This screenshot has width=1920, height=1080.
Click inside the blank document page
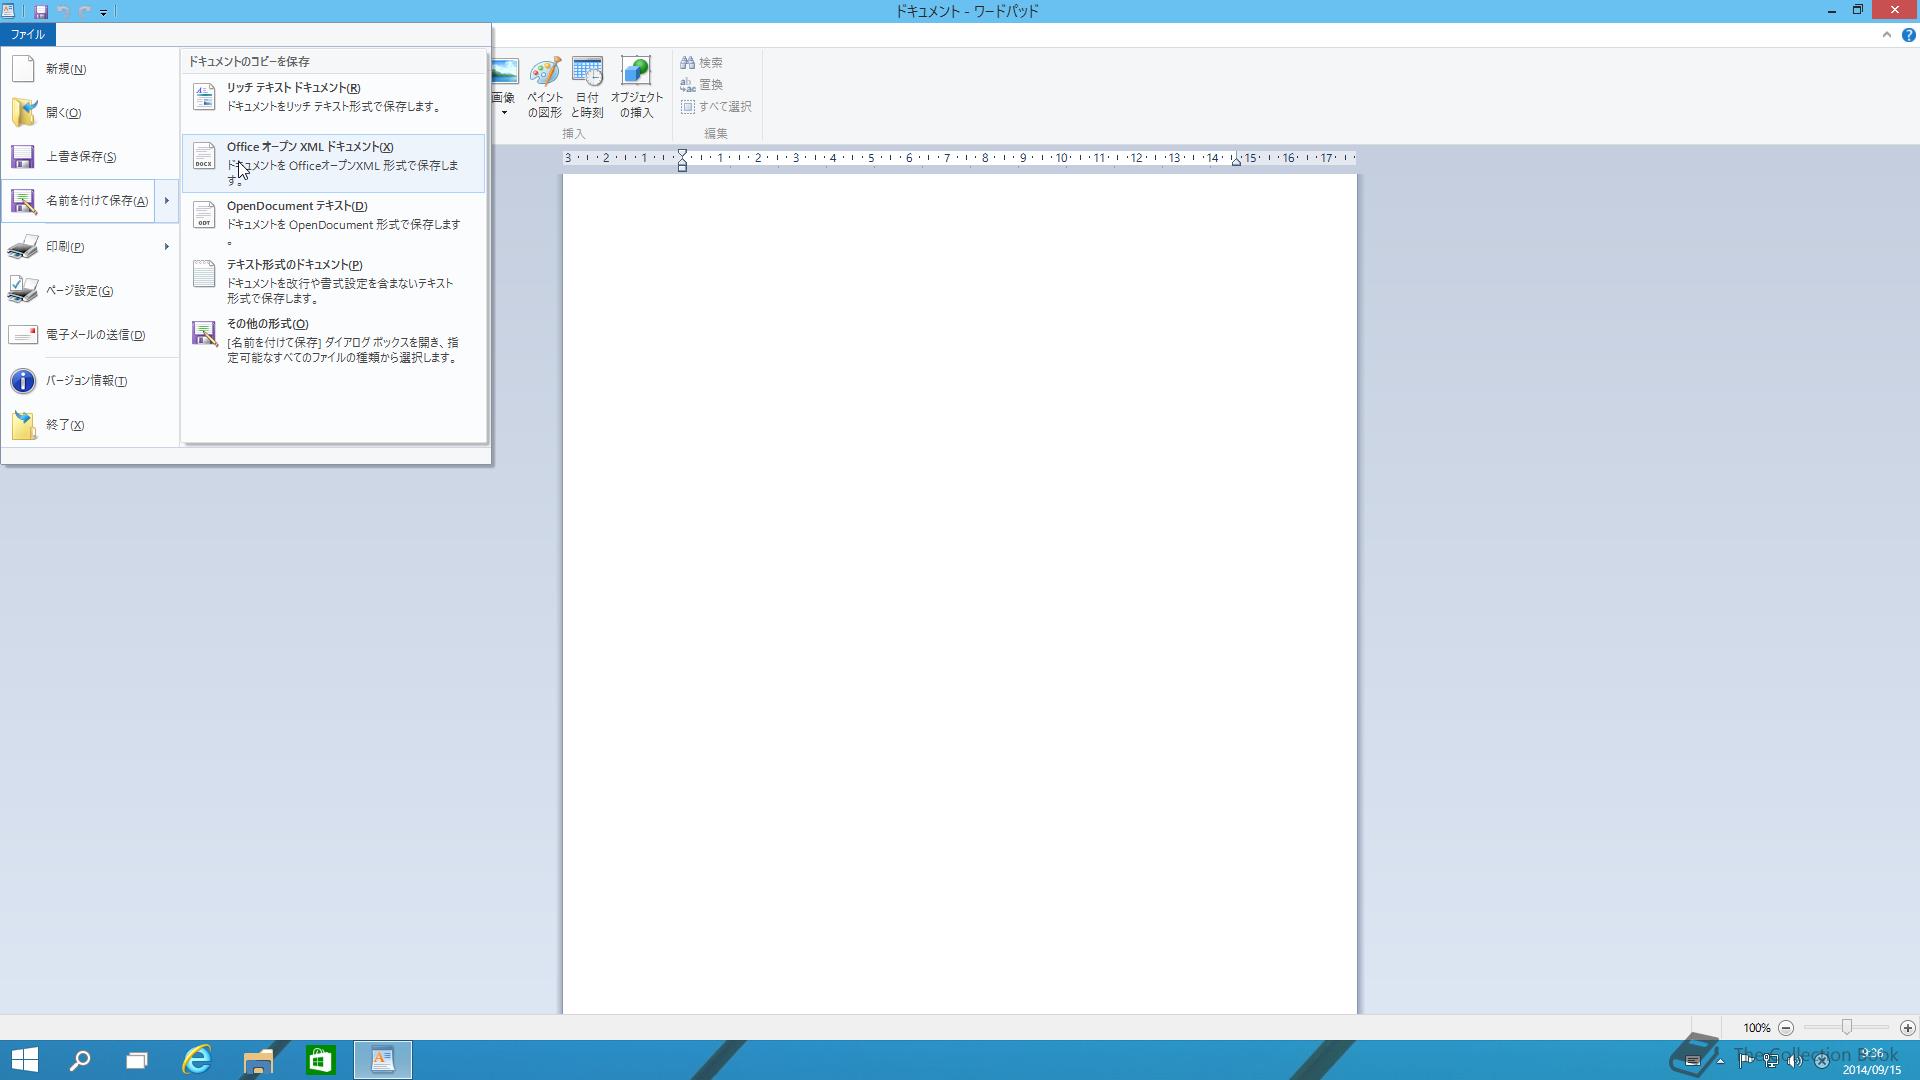click(960, 594)
